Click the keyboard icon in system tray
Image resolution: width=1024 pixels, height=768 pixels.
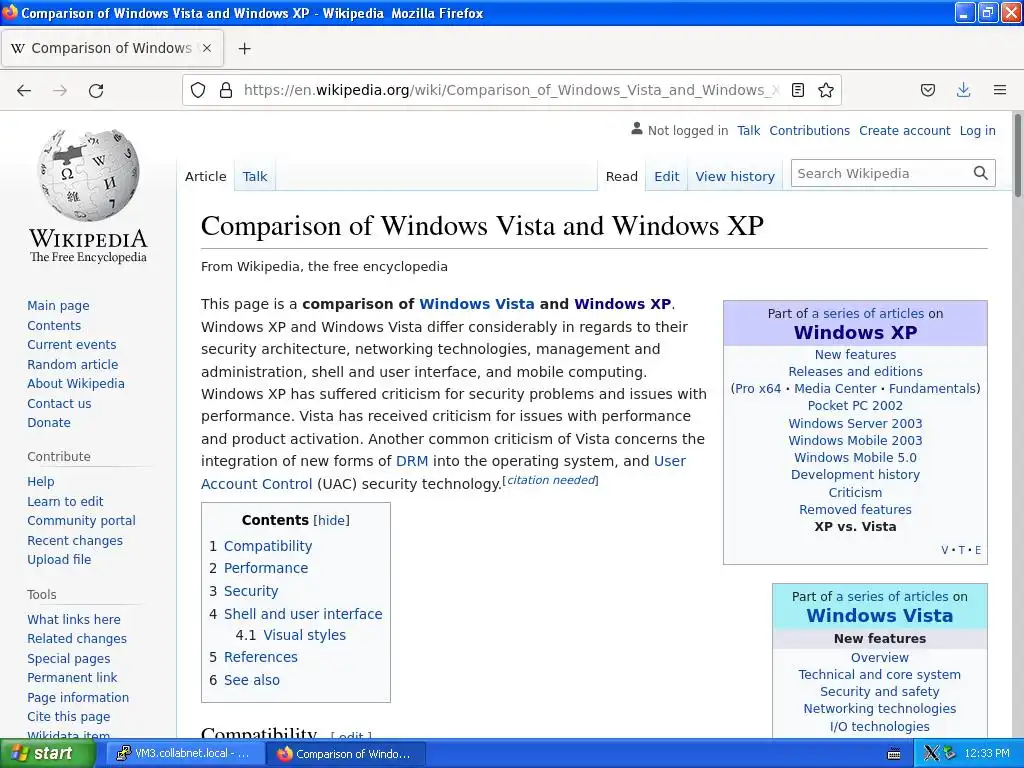pyautogui.click(x=894, y=754)
